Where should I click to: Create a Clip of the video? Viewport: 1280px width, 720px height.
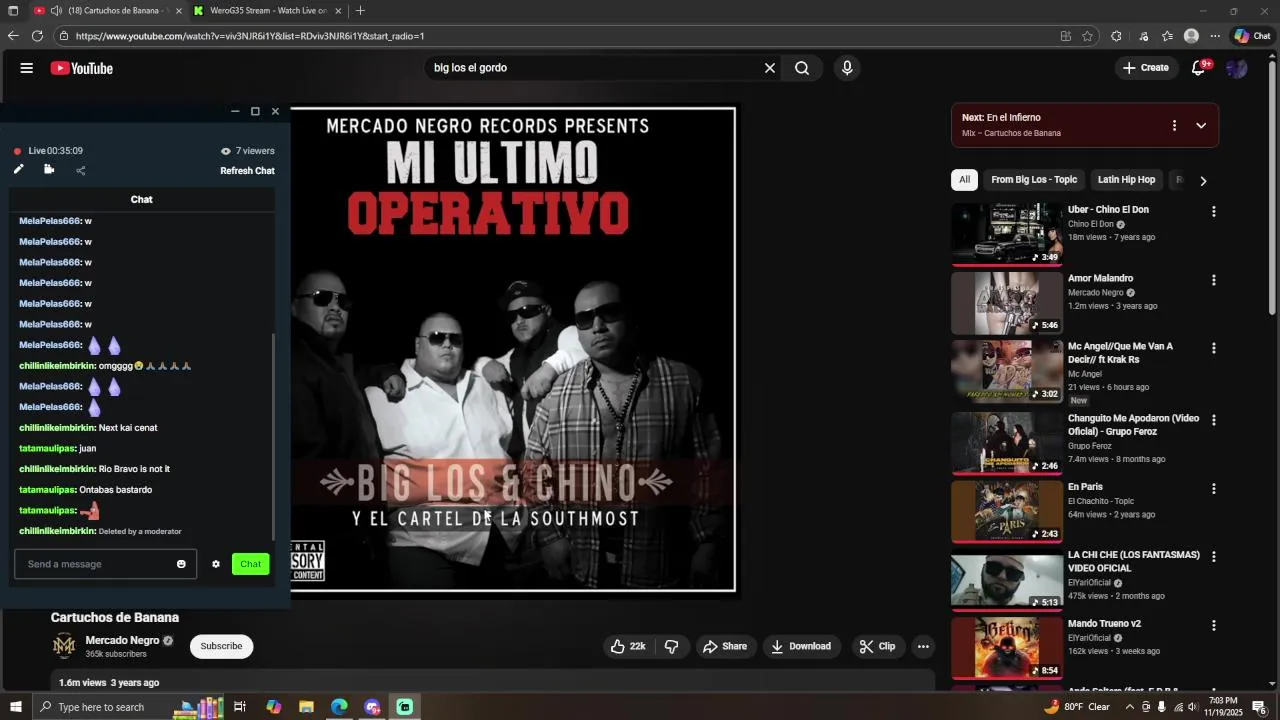coord(877,646)
